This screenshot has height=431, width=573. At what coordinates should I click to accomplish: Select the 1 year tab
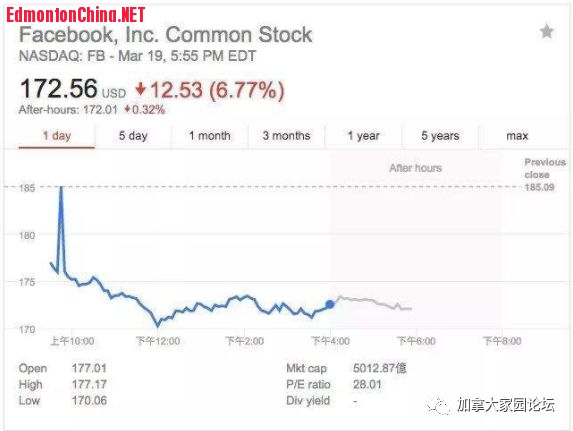(363, 136)
